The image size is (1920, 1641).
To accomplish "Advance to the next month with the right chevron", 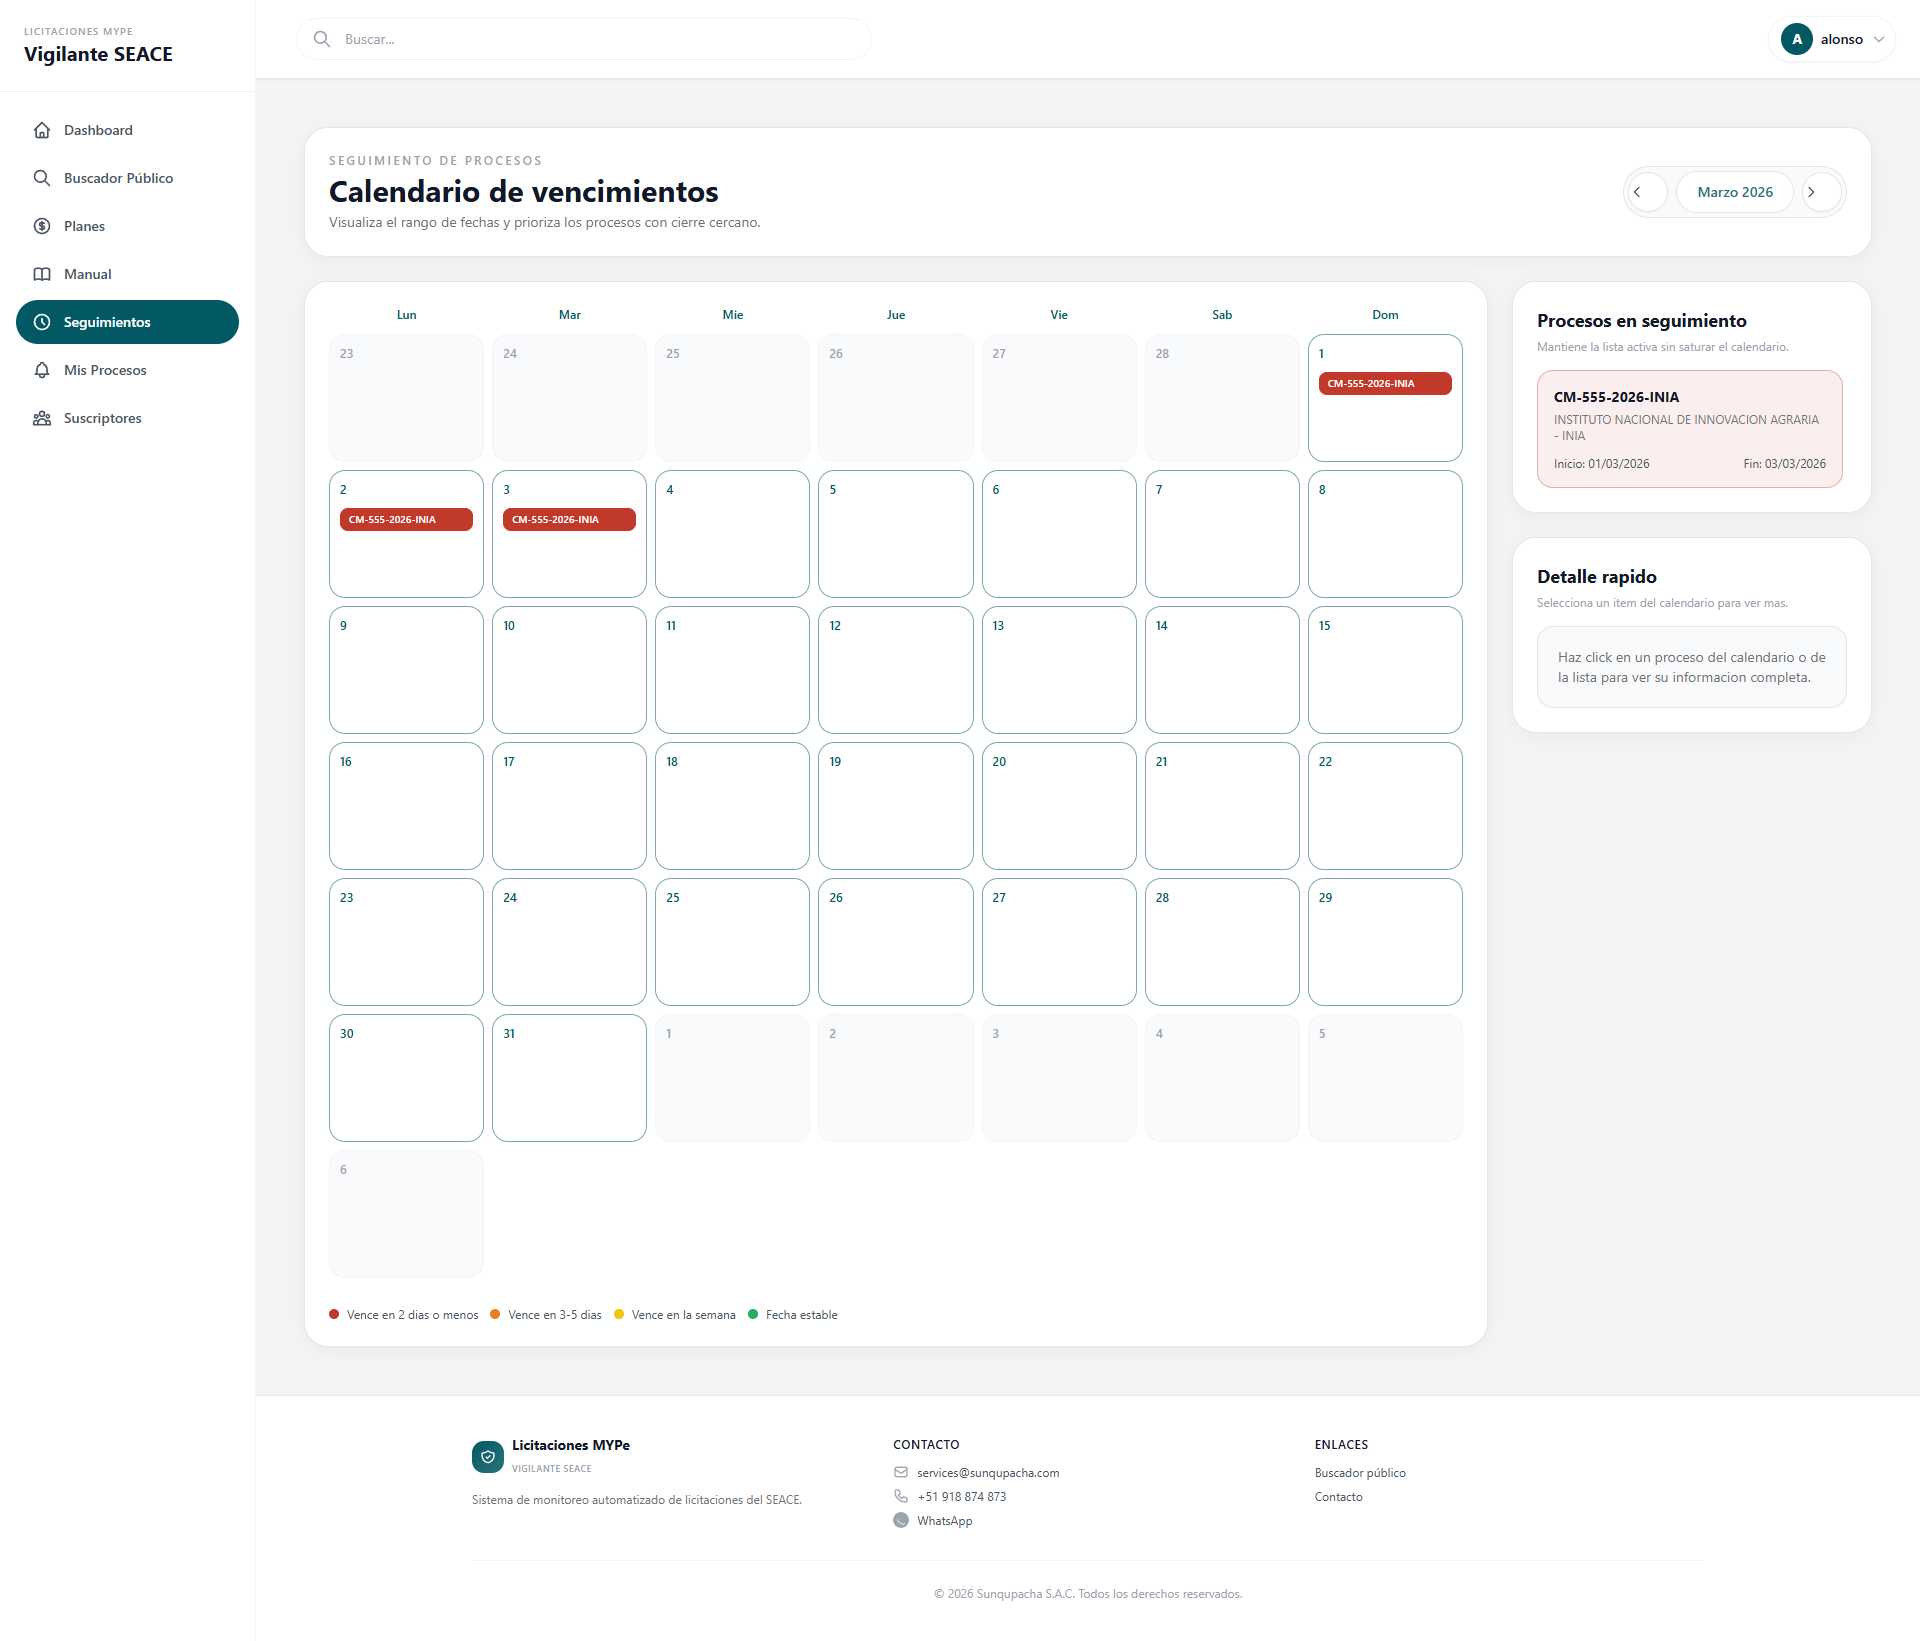I will [x=1812, y=191].
